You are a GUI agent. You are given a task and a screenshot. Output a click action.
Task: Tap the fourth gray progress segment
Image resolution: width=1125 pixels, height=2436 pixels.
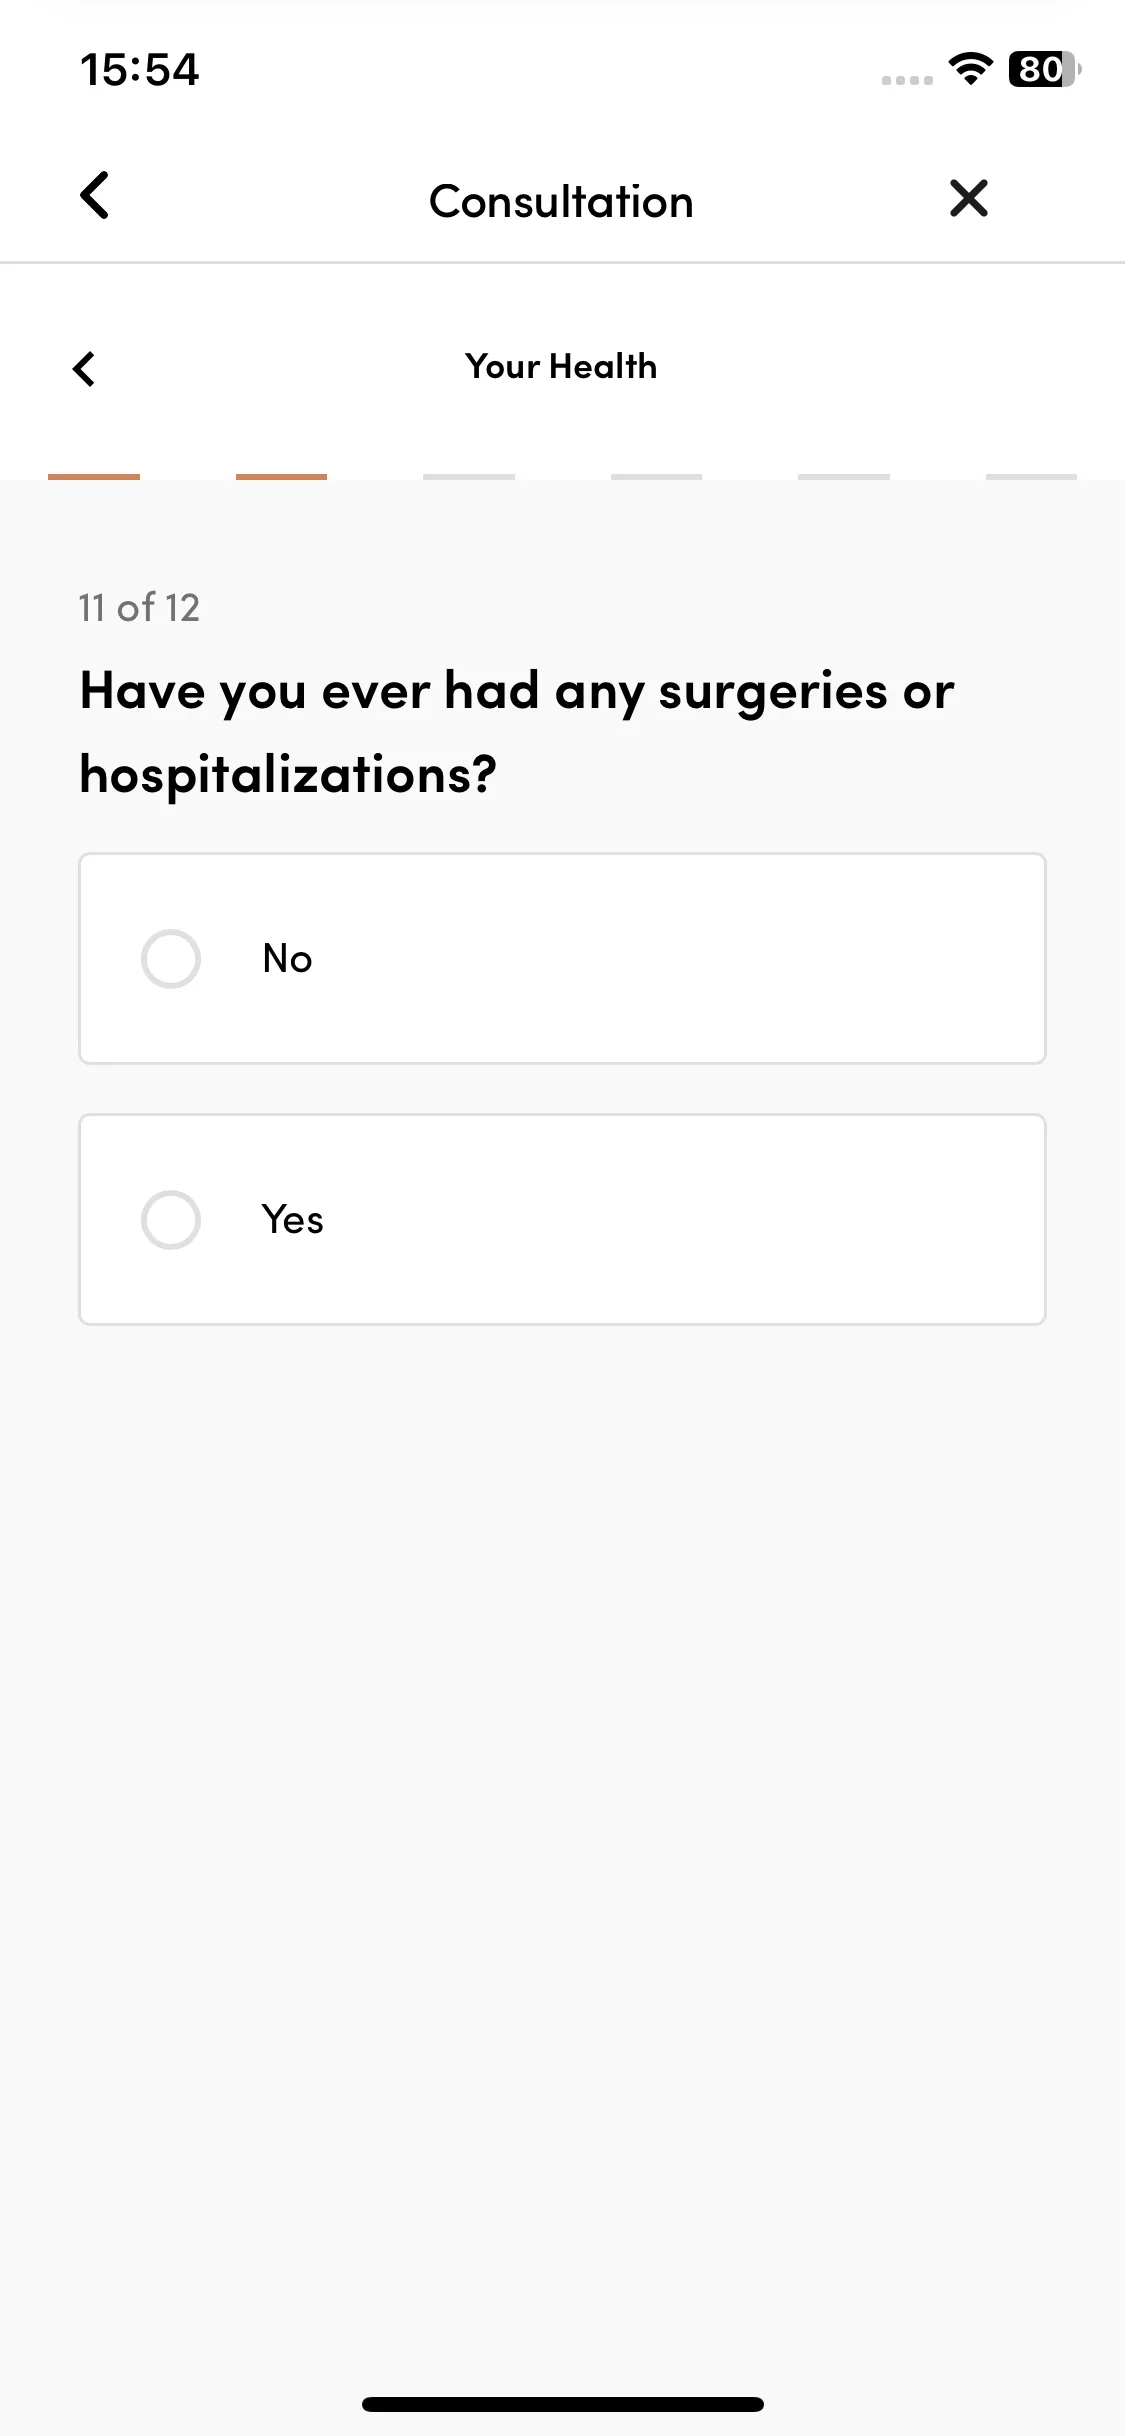656,477
